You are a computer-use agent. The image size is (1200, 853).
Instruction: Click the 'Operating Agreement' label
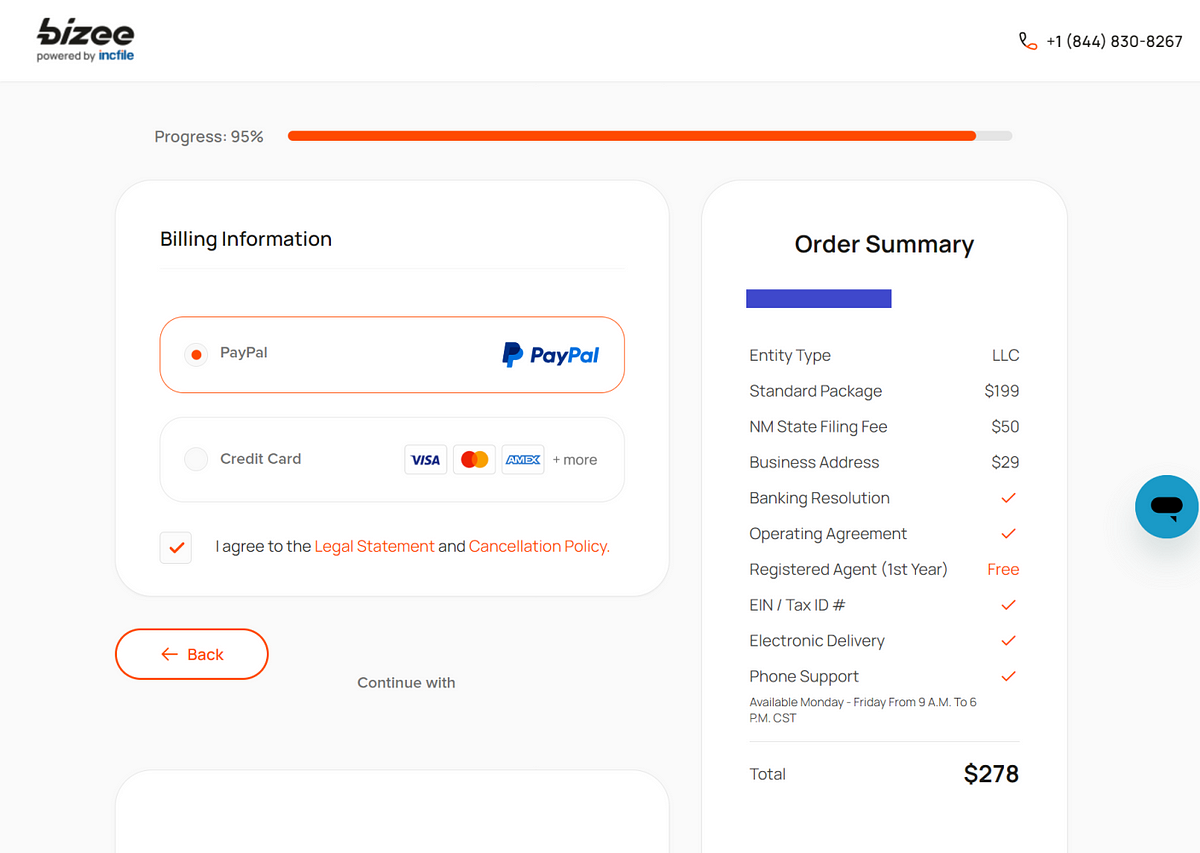pyautogui.click(x=828, y=534)
